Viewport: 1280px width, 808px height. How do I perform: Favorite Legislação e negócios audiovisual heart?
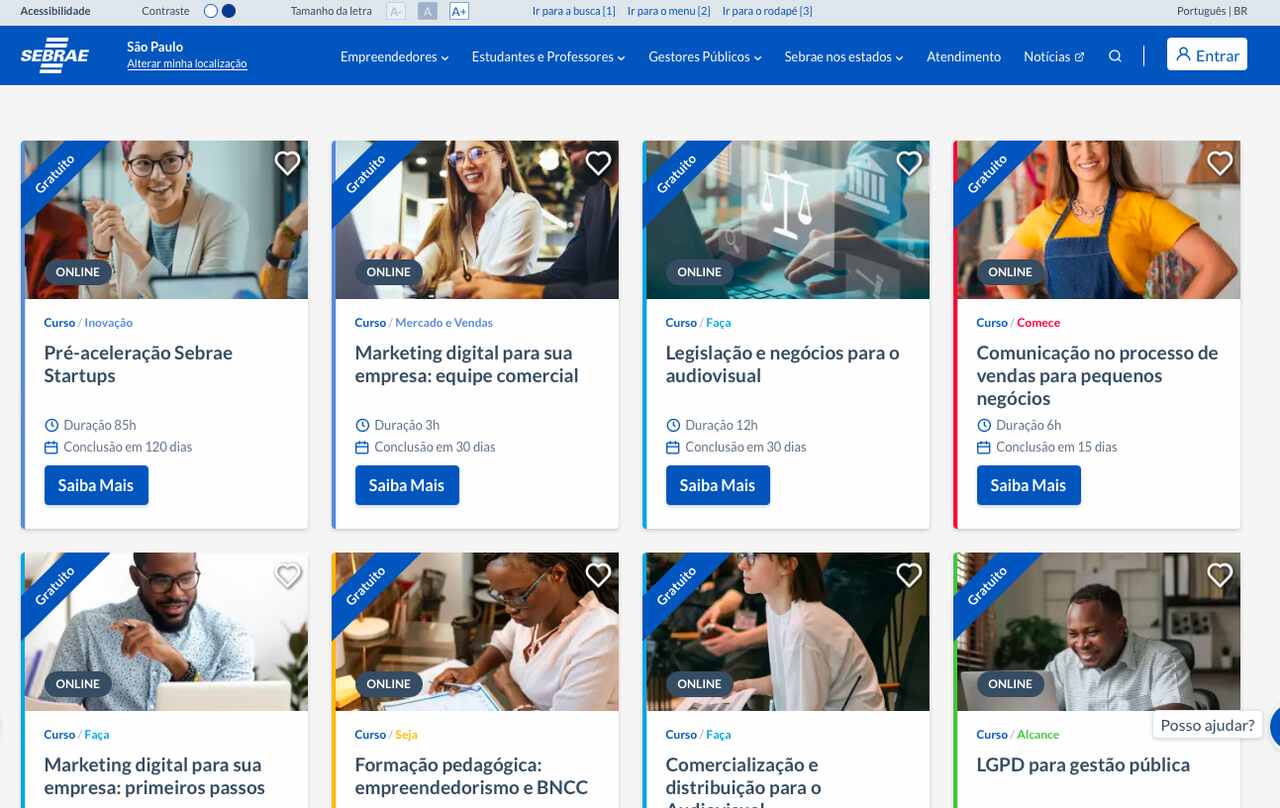click(x=909, y=163)
